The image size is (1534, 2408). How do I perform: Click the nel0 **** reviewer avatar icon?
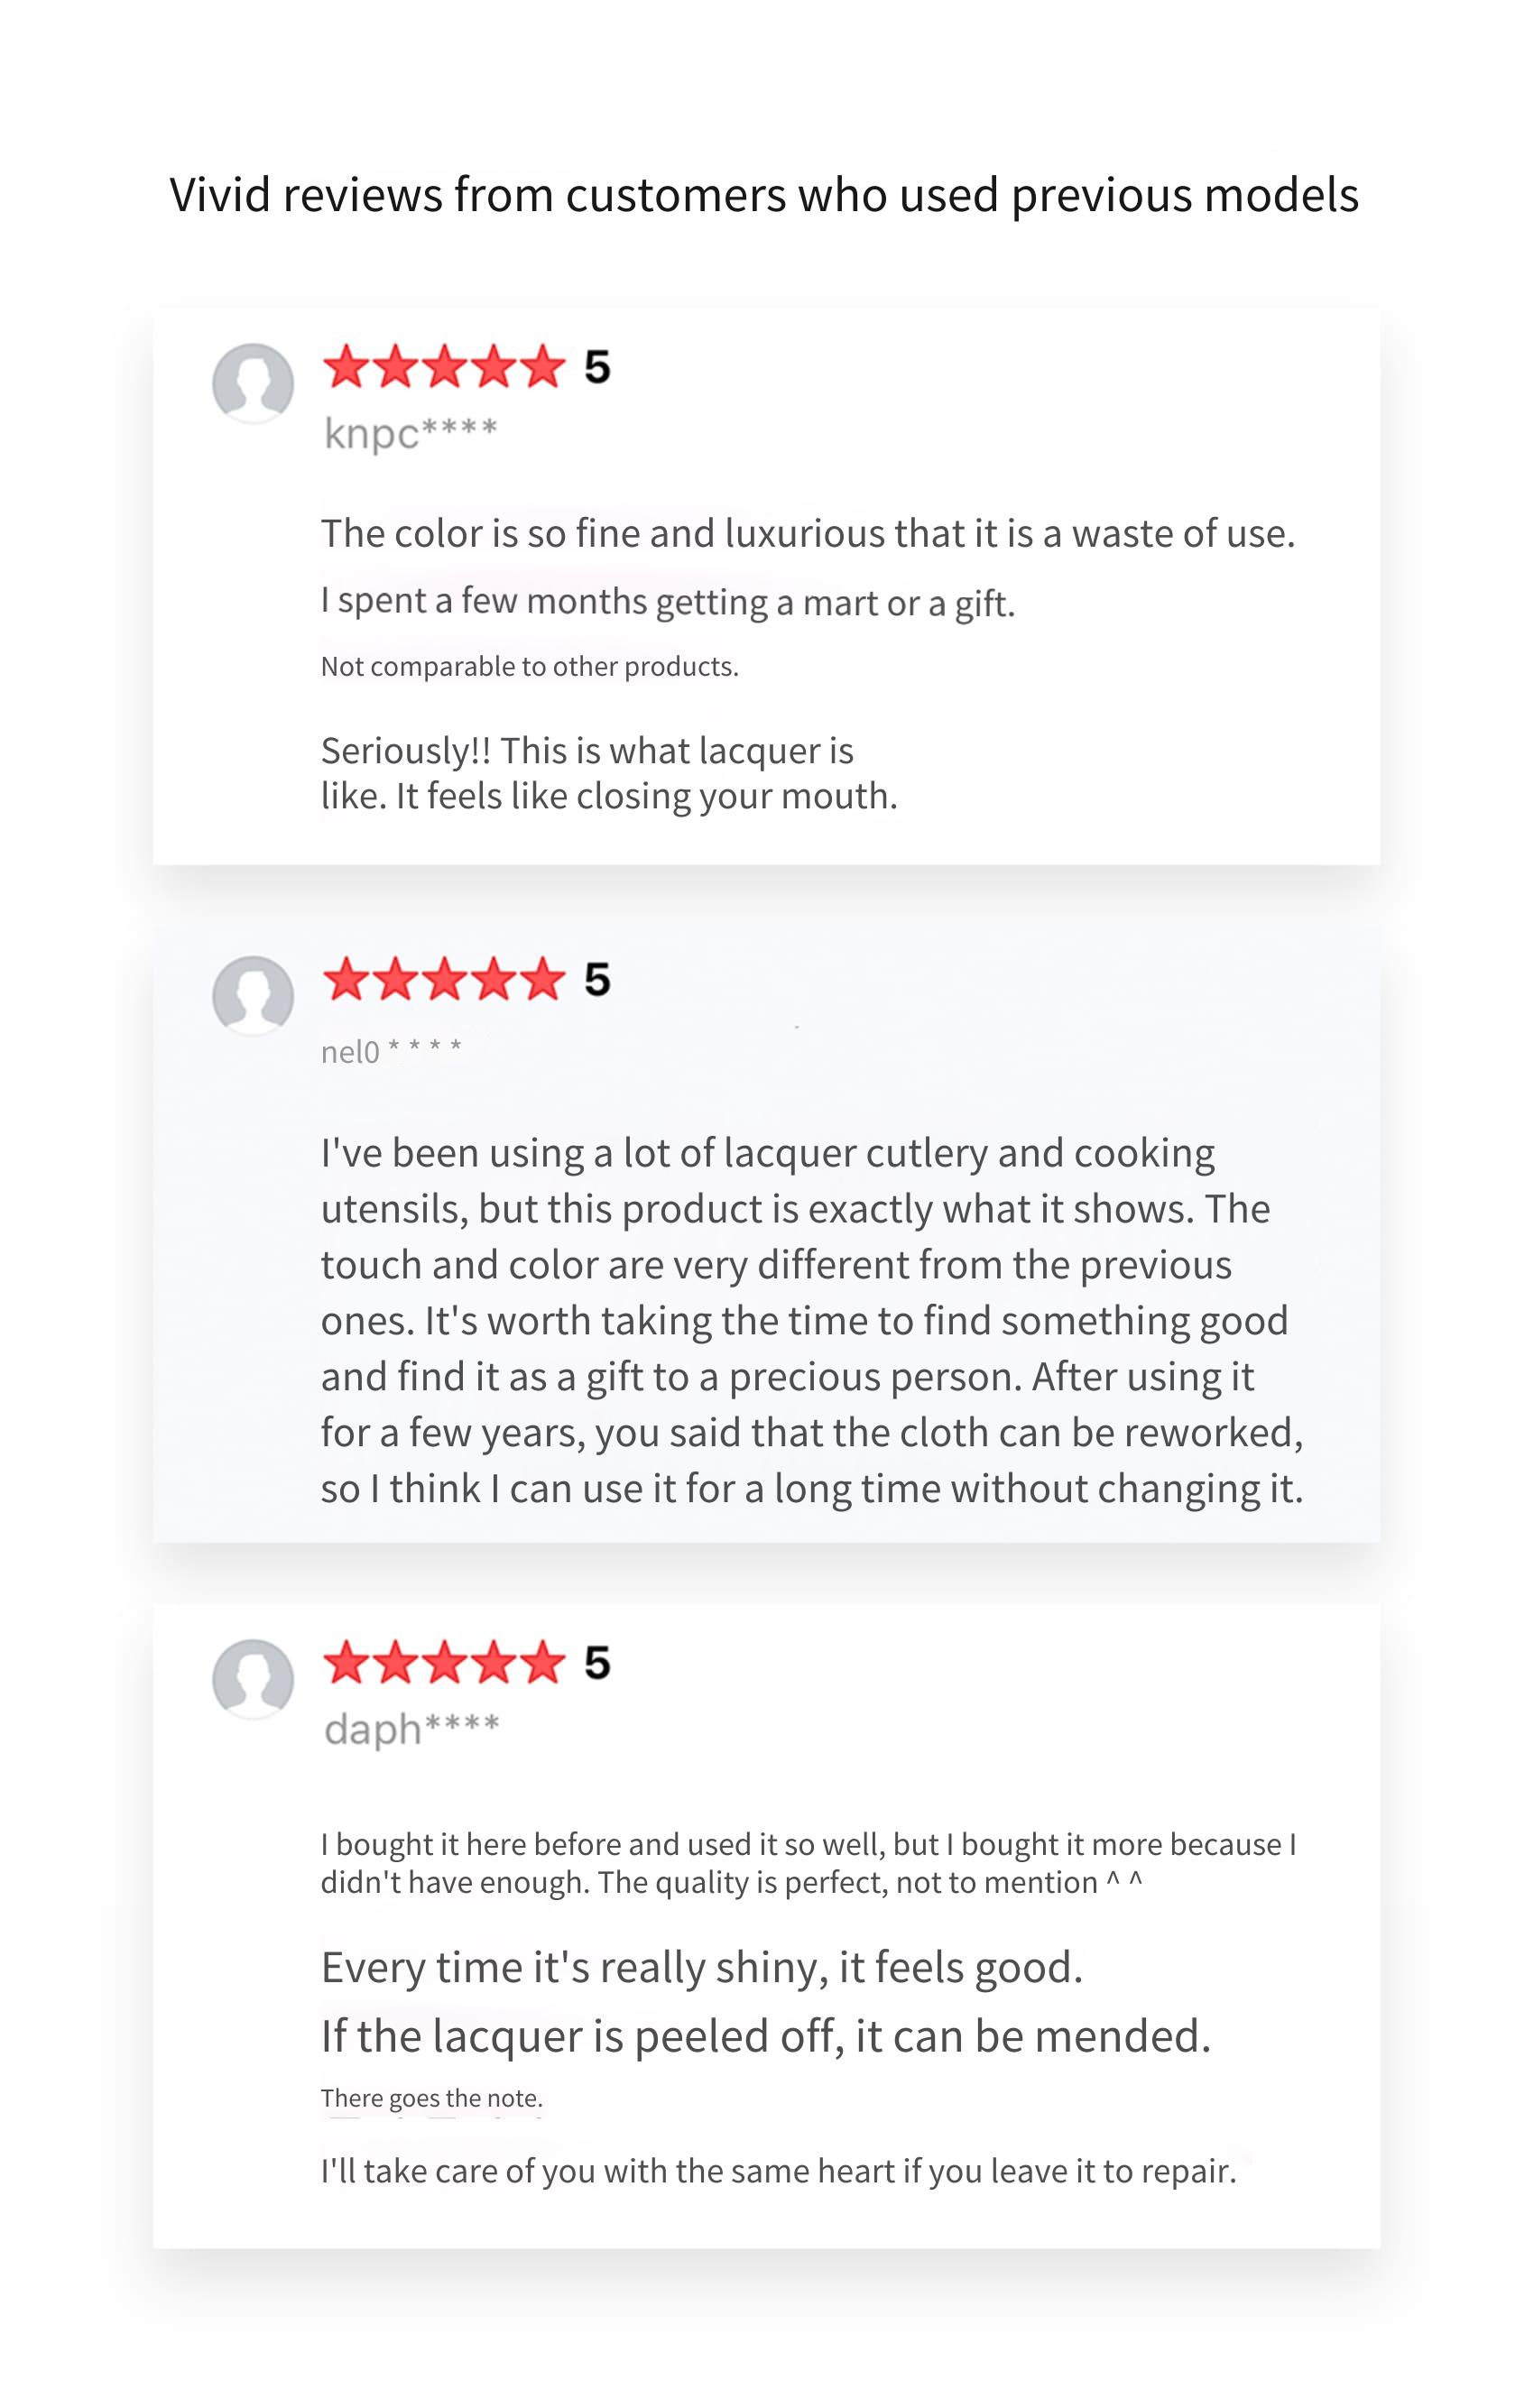253,996
